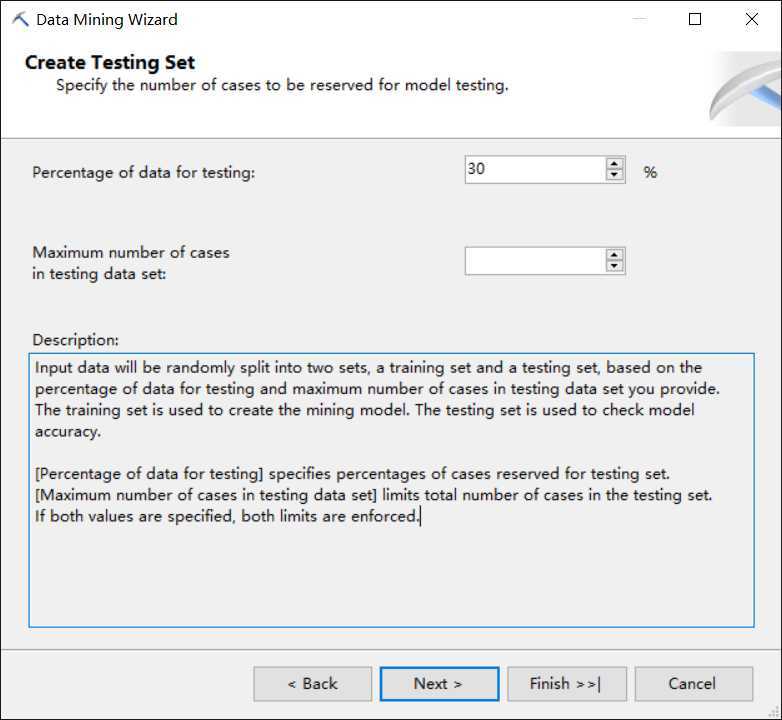Click the Data Mining Wizard title bar icon
The image size is (782, 720).
click(x=20, y=19)
